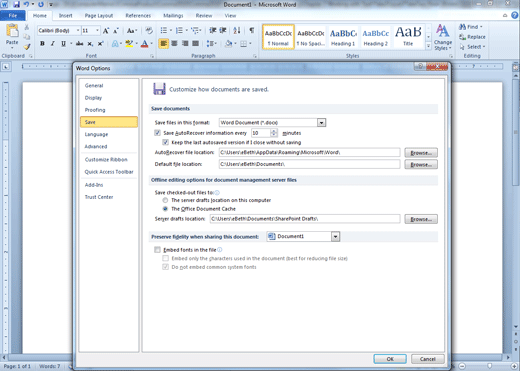This screenshot has width=520, height=371.
Task: Center text alignment icon
Action: (174, 44)
